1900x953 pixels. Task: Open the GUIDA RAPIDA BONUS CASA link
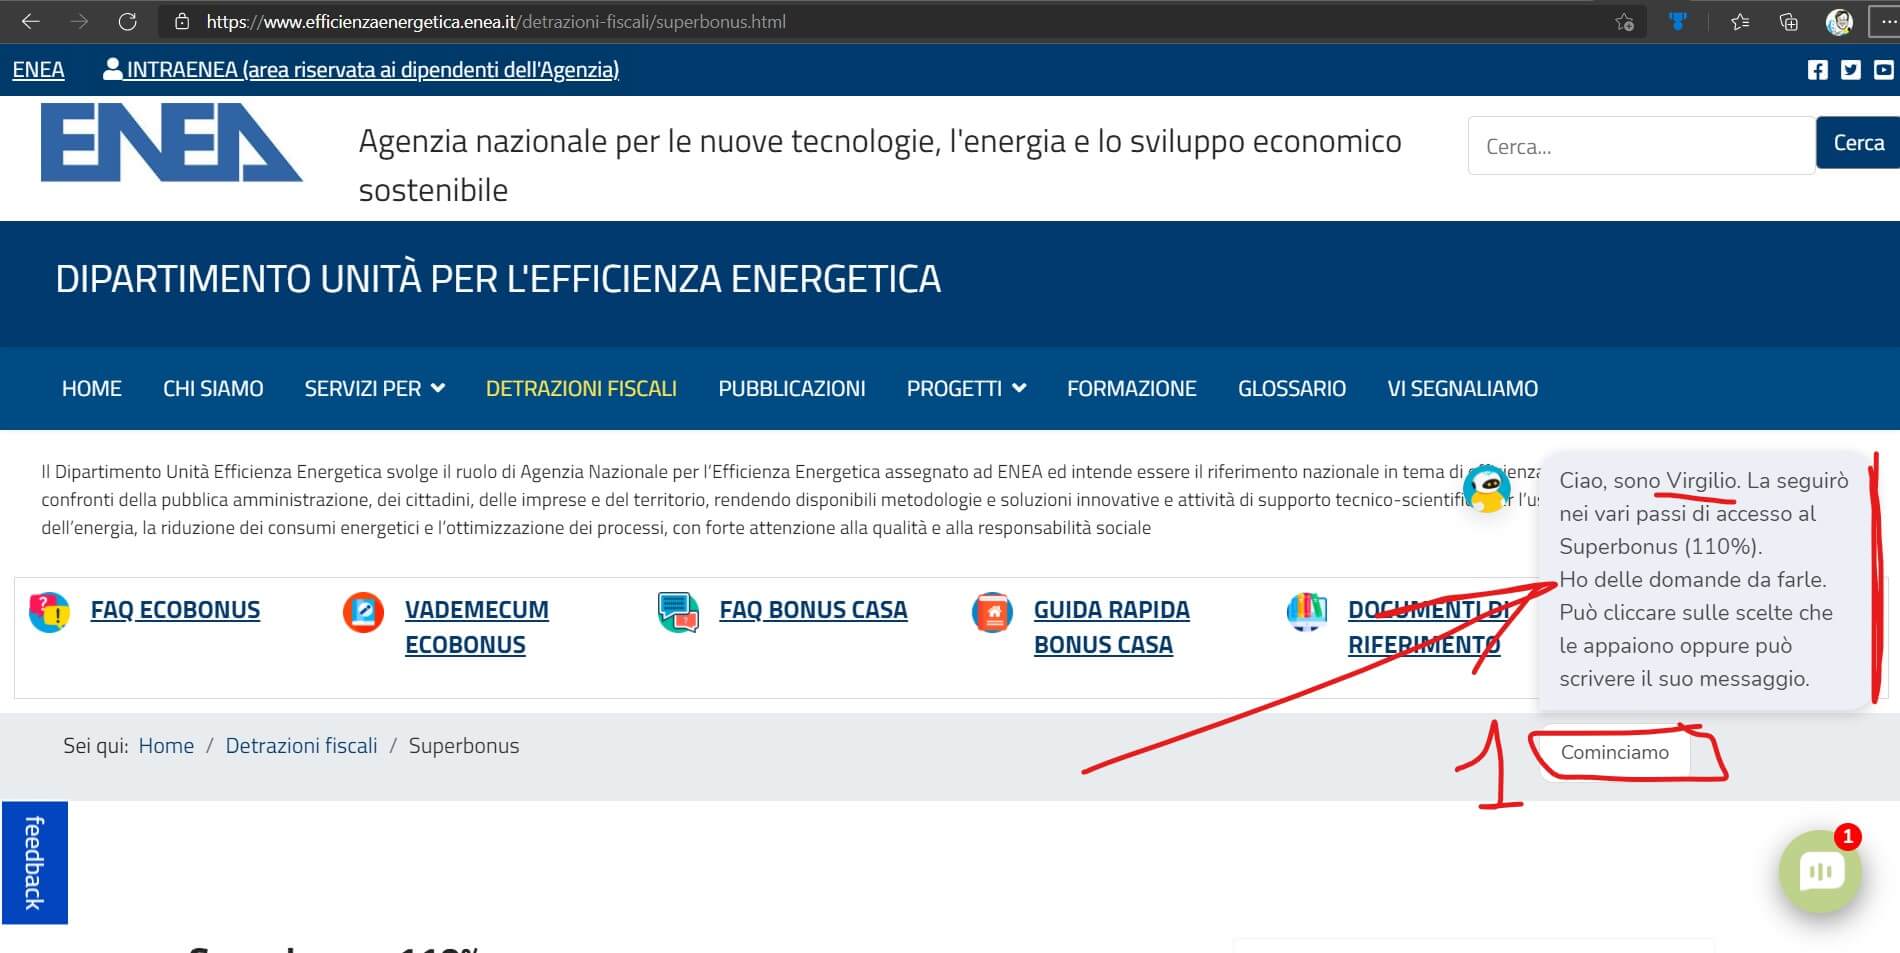(1111, 627)
